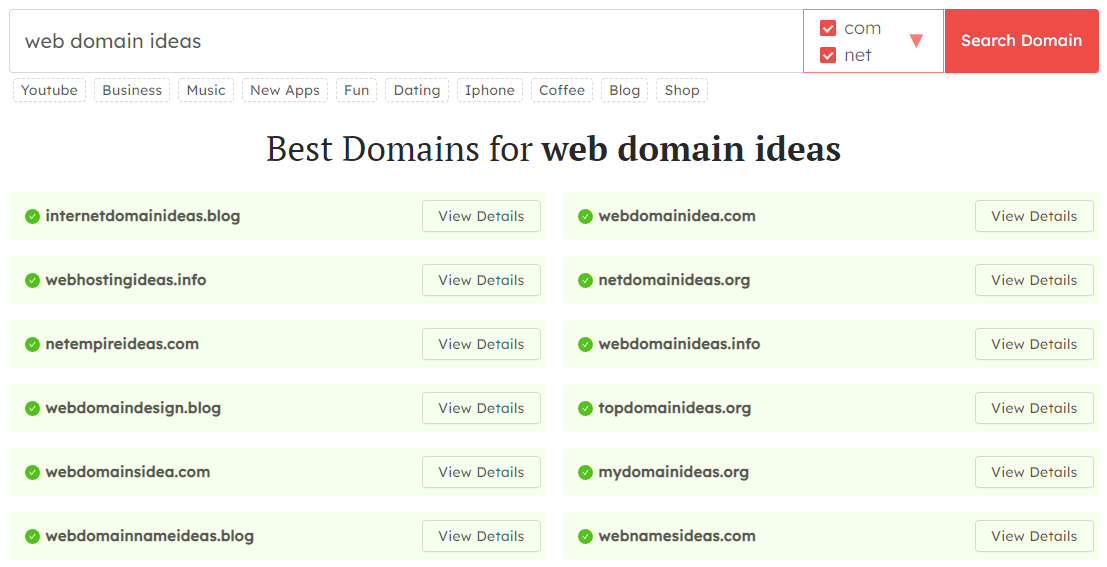Click green availability icon next to webhostingideas.info
Image resolution: width=1107 pixels, height=567 pixels.
(32, 280)
